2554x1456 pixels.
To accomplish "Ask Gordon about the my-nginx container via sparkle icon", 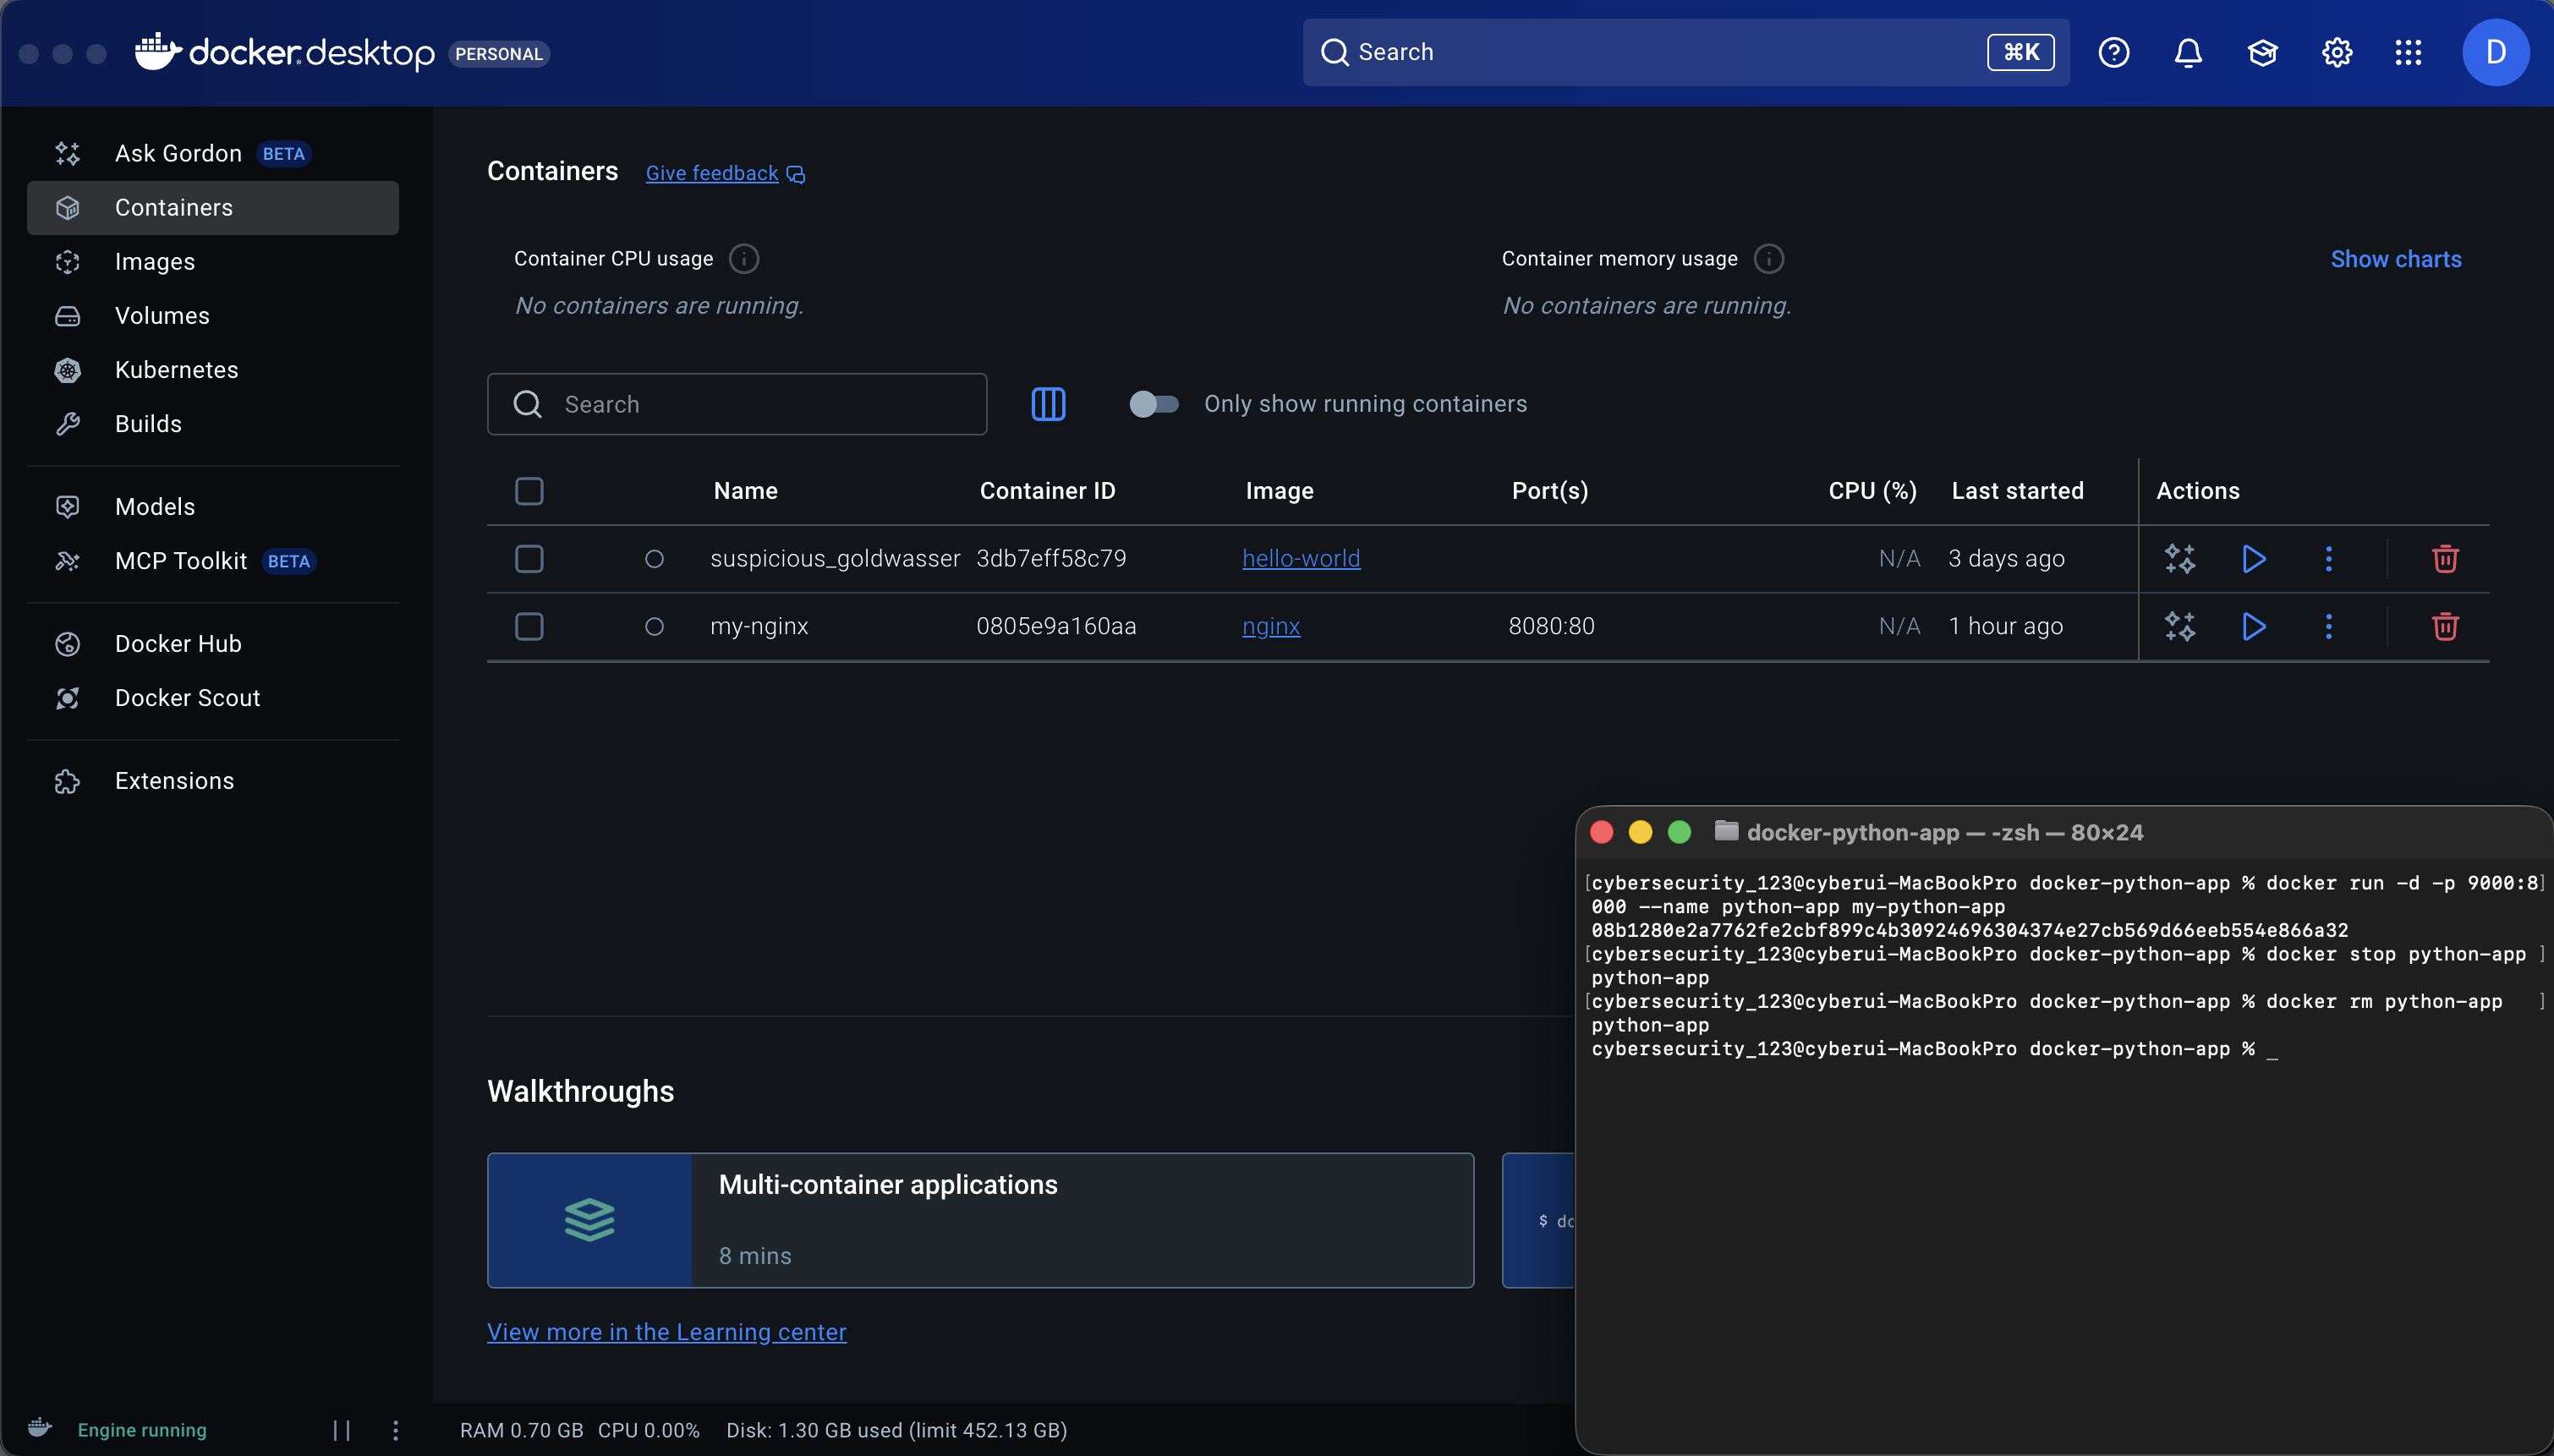I will click(x=2180, y=627).
